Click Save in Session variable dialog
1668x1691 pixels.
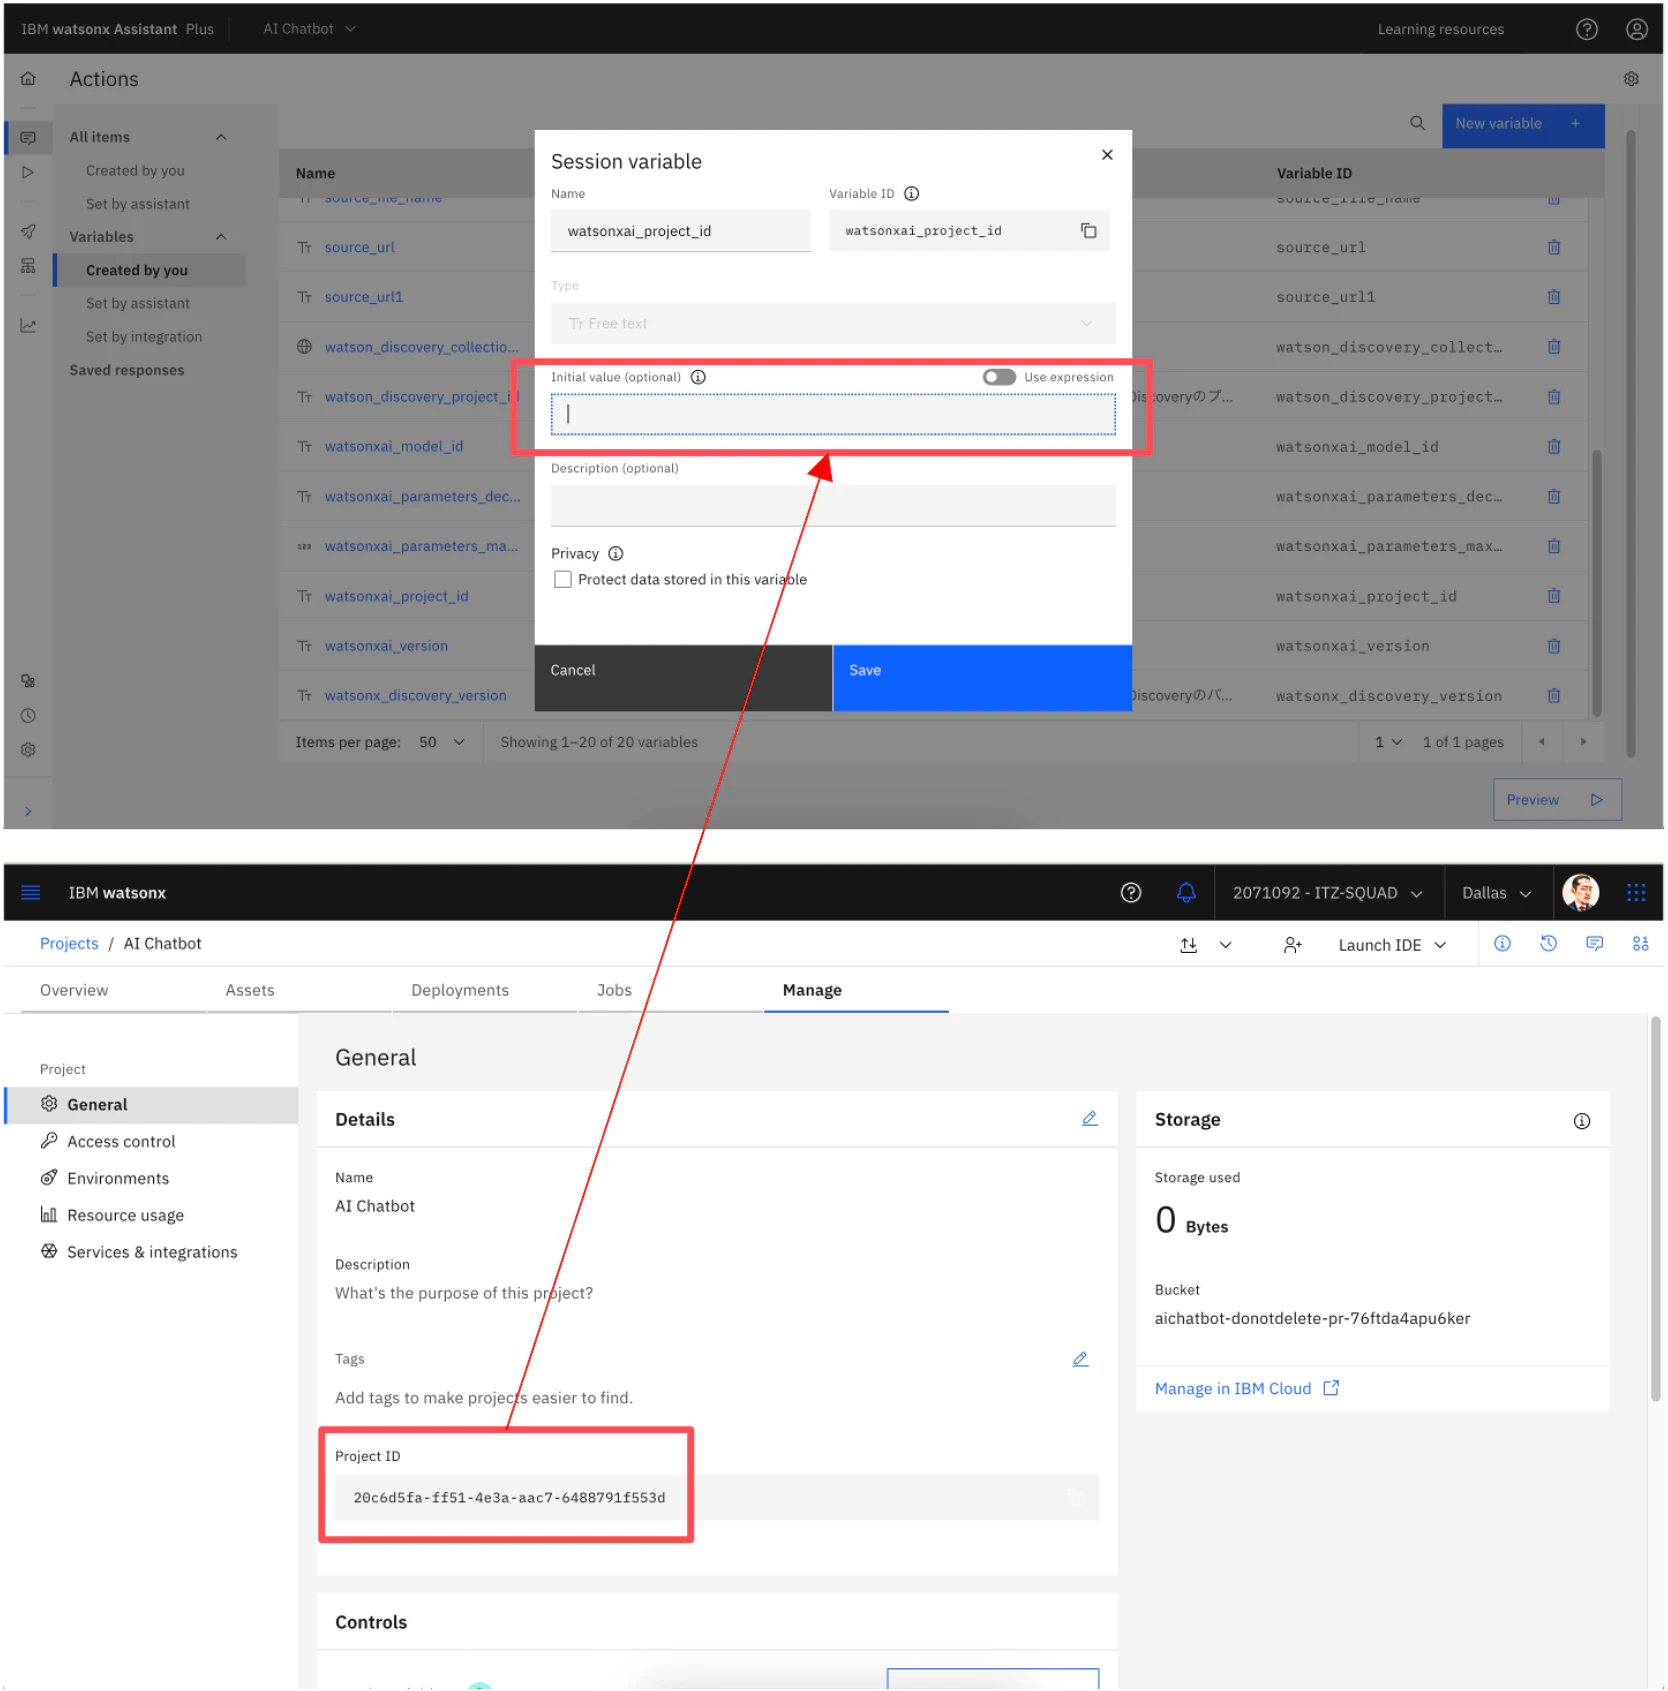tap(982, 678)
